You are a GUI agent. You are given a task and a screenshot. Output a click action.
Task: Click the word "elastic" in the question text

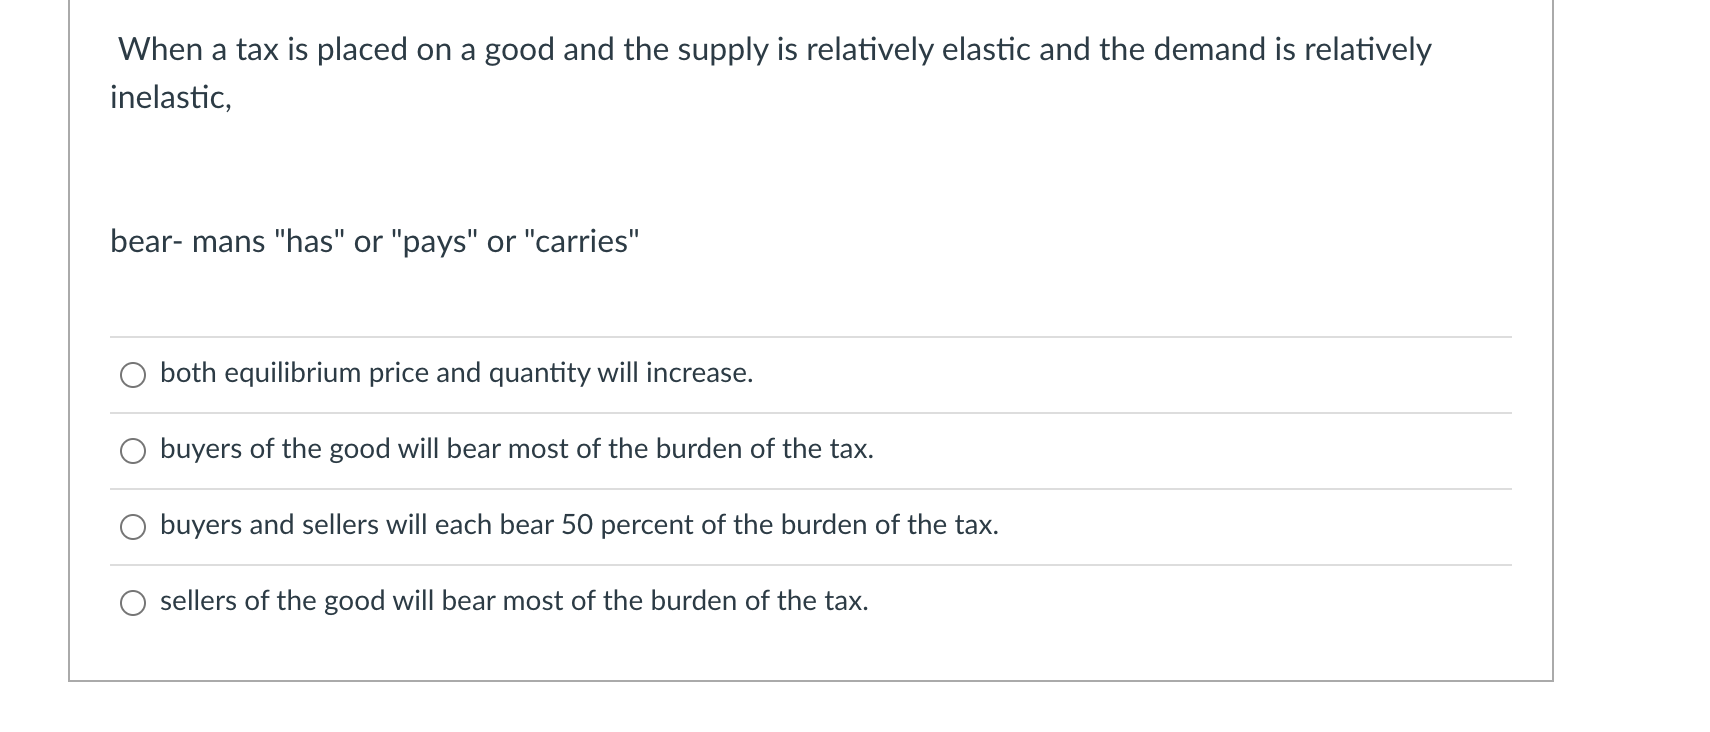click(990, 49)
